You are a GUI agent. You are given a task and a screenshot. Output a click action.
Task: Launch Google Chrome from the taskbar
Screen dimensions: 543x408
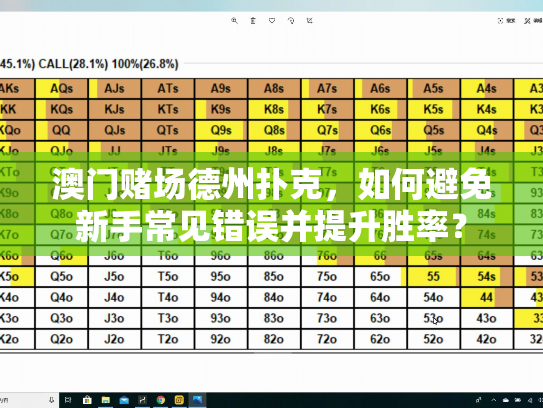161,400
